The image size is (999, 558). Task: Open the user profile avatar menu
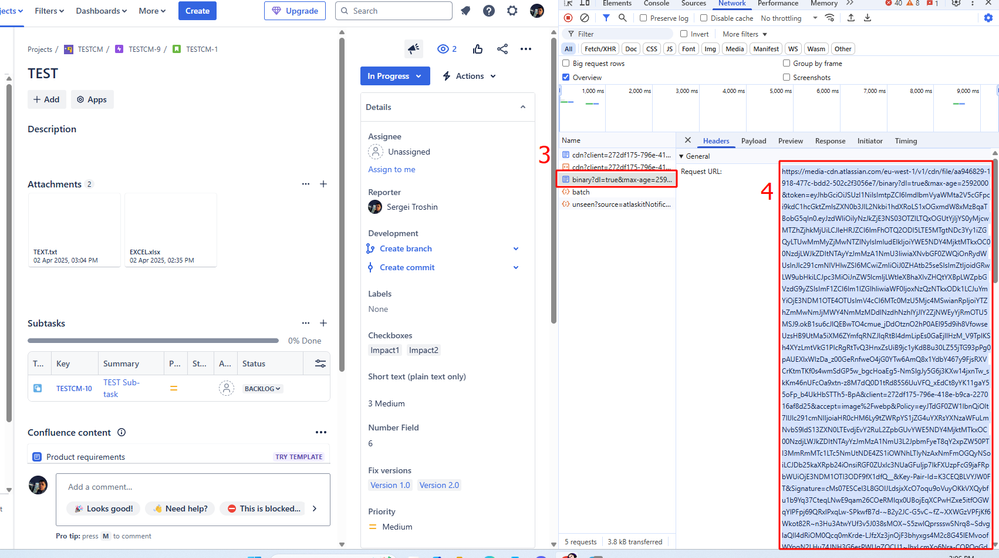pos(537,11)
